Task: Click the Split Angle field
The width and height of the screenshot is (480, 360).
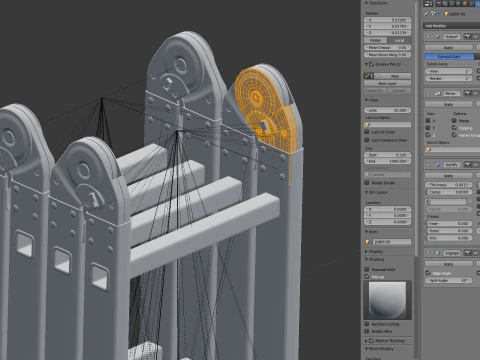Action: click(449, 280)
